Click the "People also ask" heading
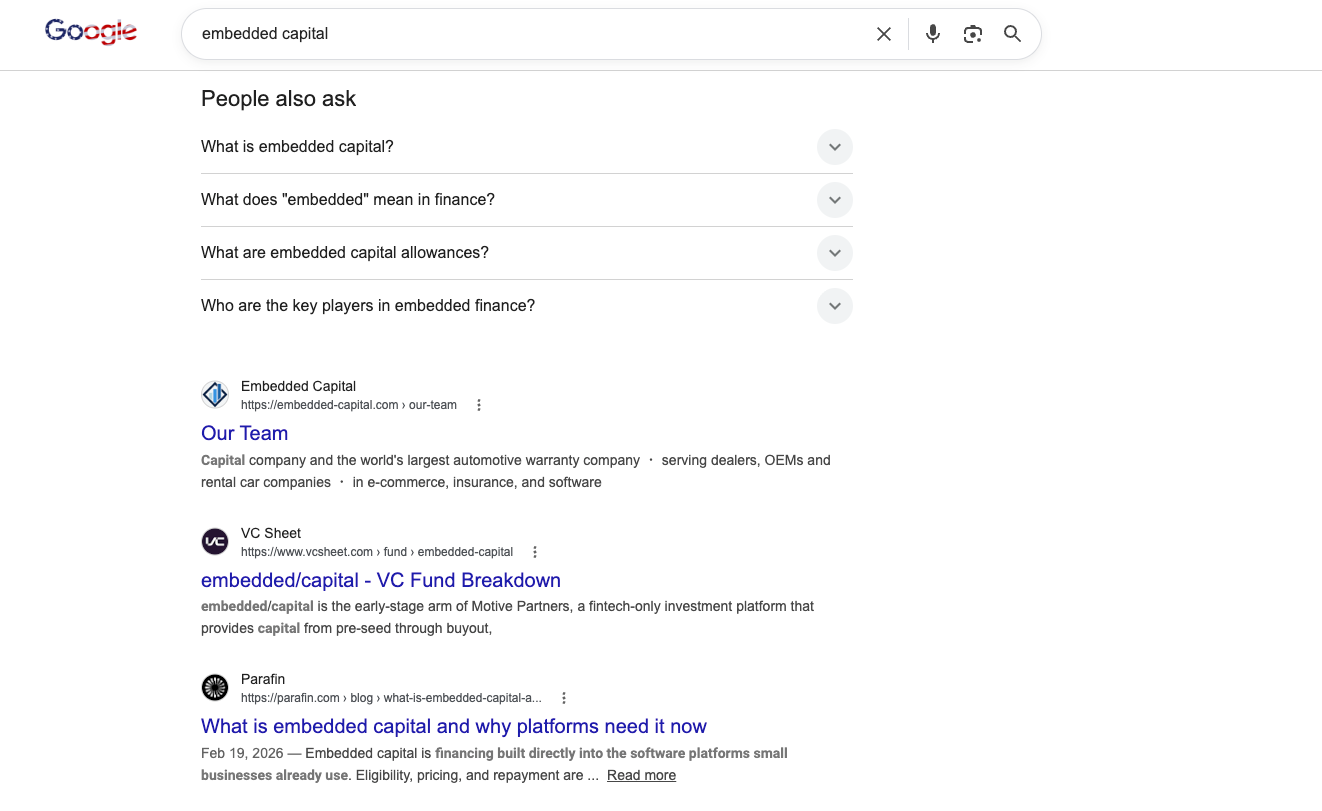This screenshot has width=1322, height=811. pyautogui.click(x=279, y=98)
